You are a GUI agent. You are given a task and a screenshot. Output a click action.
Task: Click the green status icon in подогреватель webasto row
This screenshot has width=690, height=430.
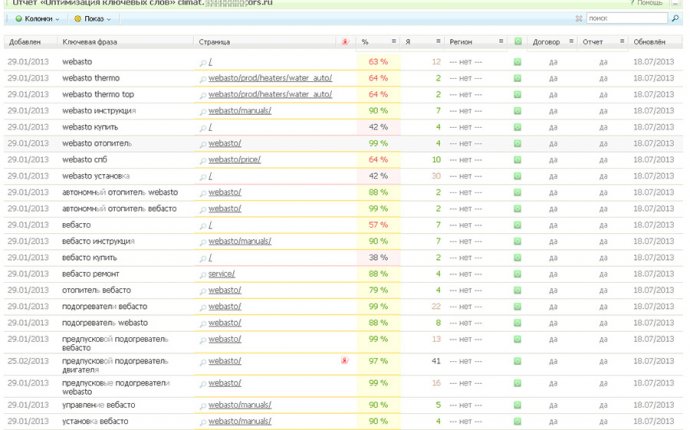coord(518,323)
